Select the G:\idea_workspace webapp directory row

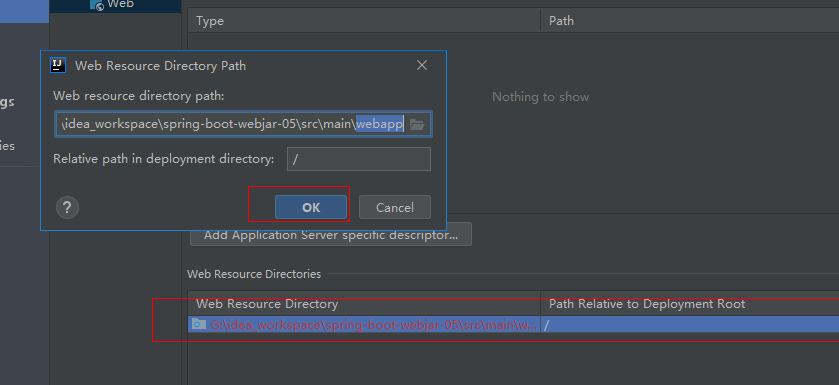pos(514,325)
